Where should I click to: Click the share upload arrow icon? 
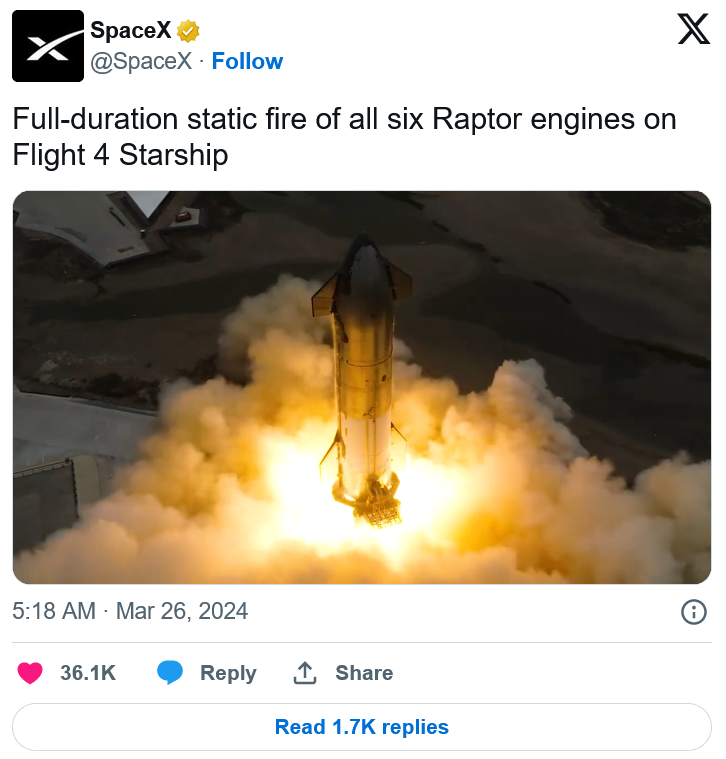tap(305, 673)
